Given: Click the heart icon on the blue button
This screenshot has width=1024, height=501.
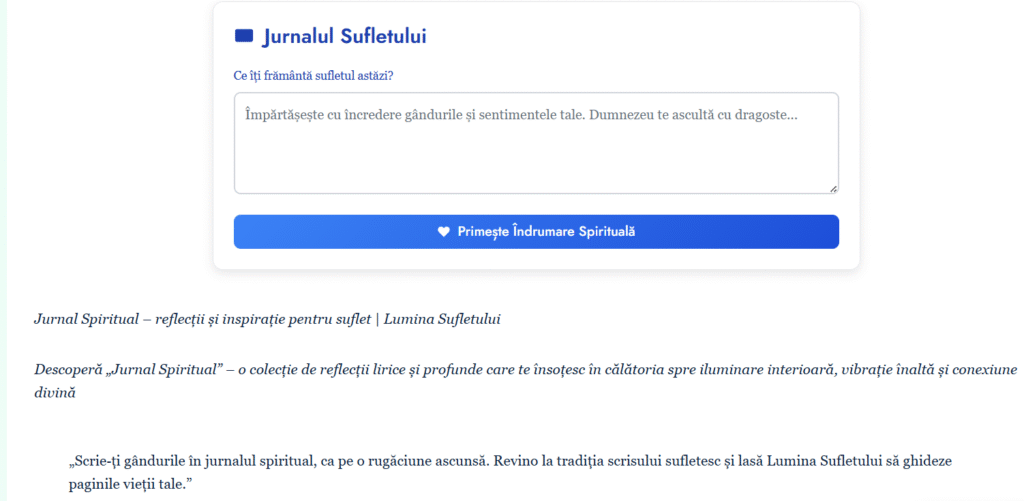Looking at the screenshot, I should click(x=444, y=232).
